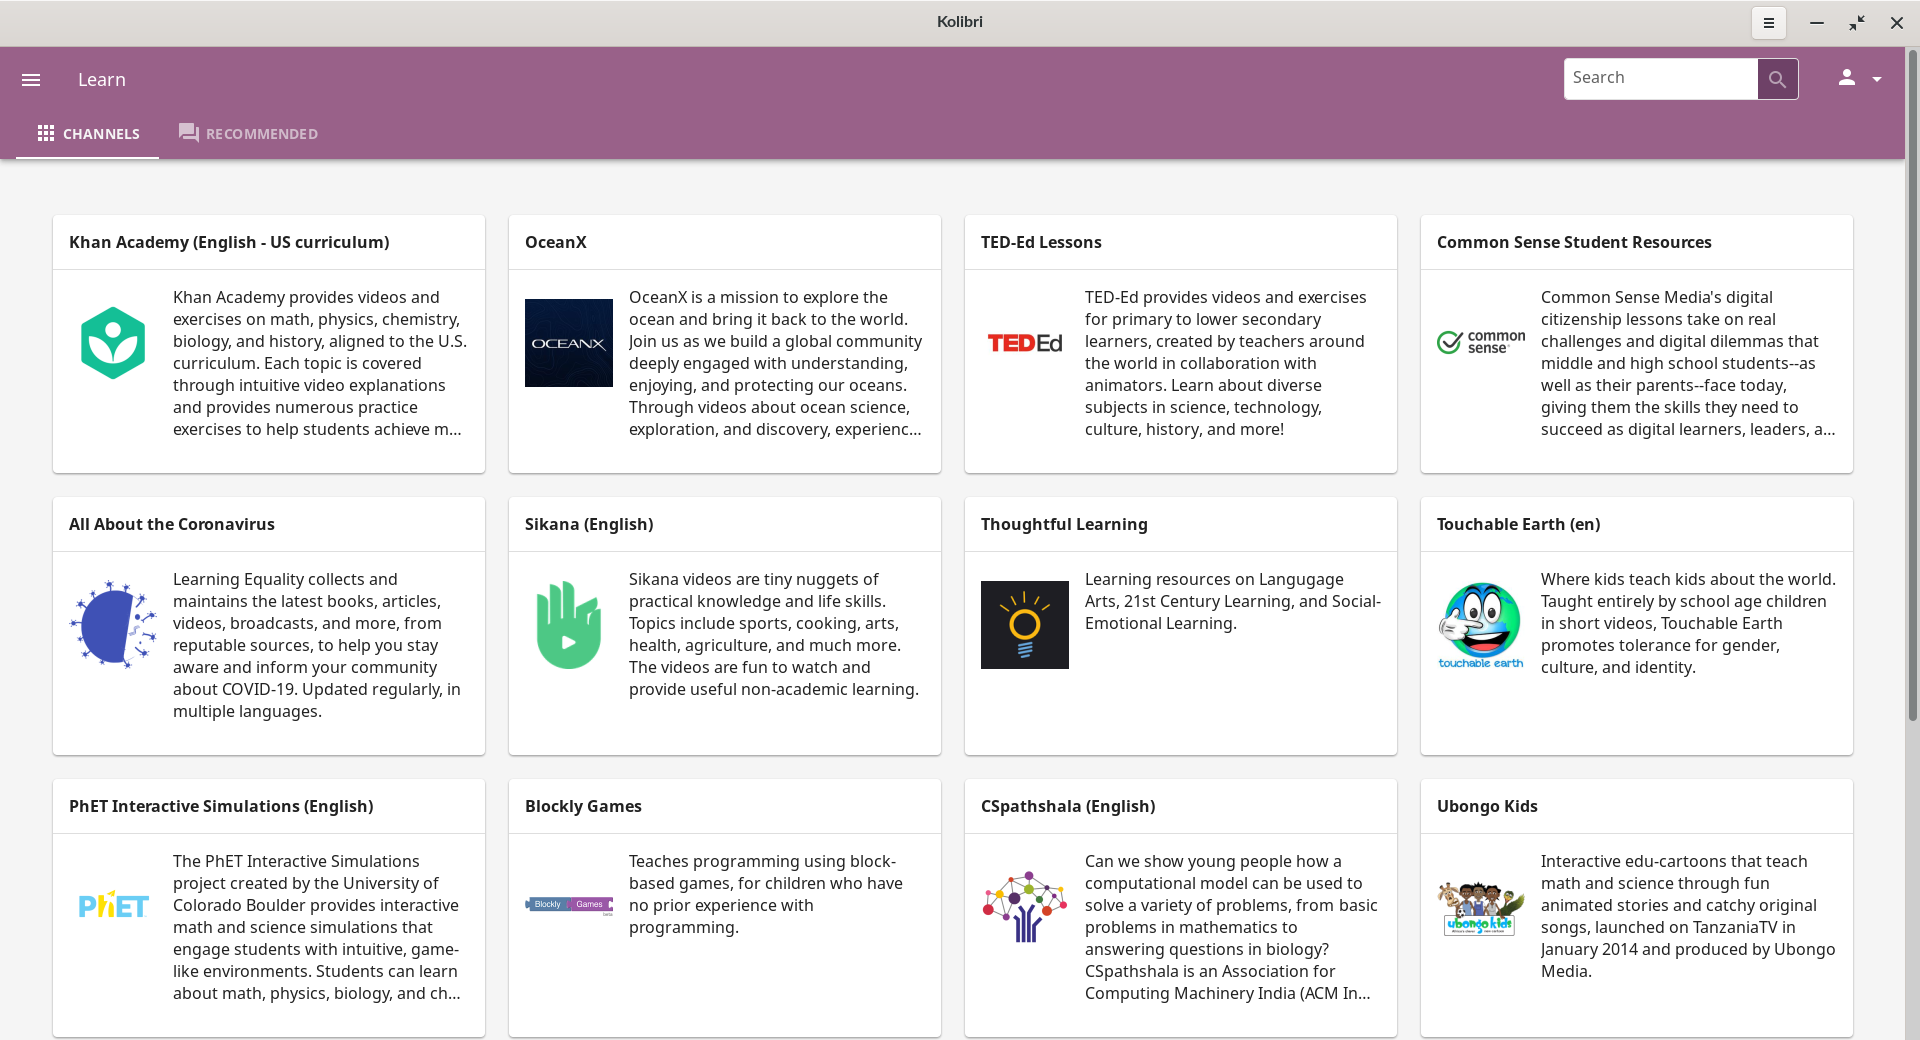Click the 'Teaches programming' description text

pos(766,895)
